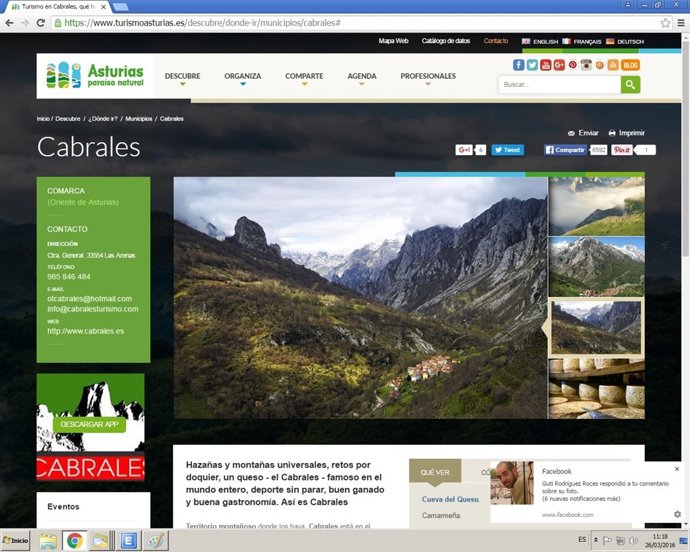Image resolution: width=690 pixels, height=552 pixels.
Task: Expand the DESCUBRE navigation menu
Action: pyautogui.click(x=183, y=77)
